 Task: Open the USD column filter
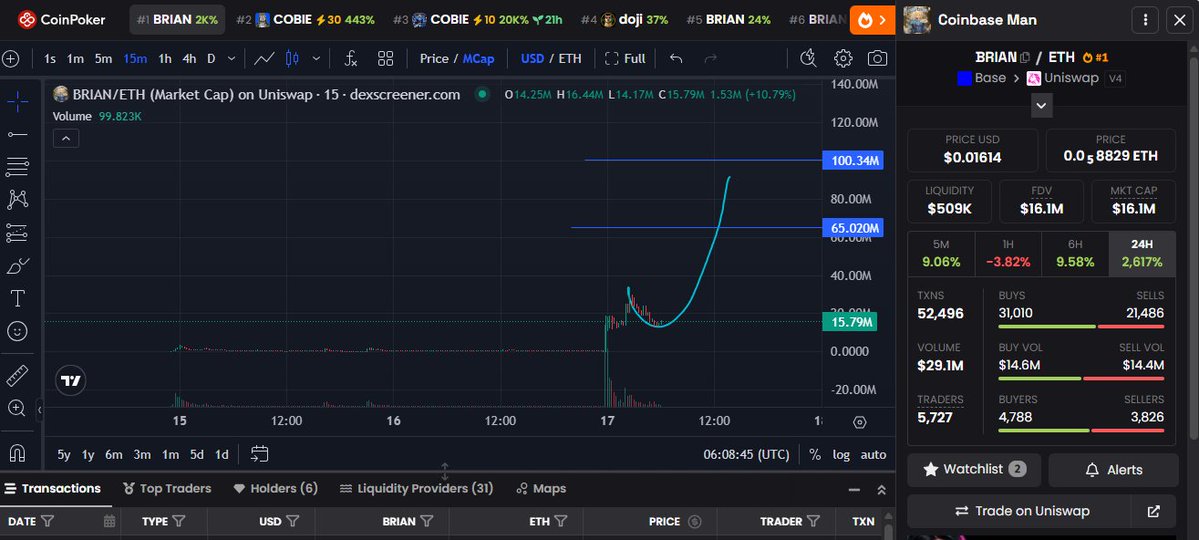click(x=293, y=522)
